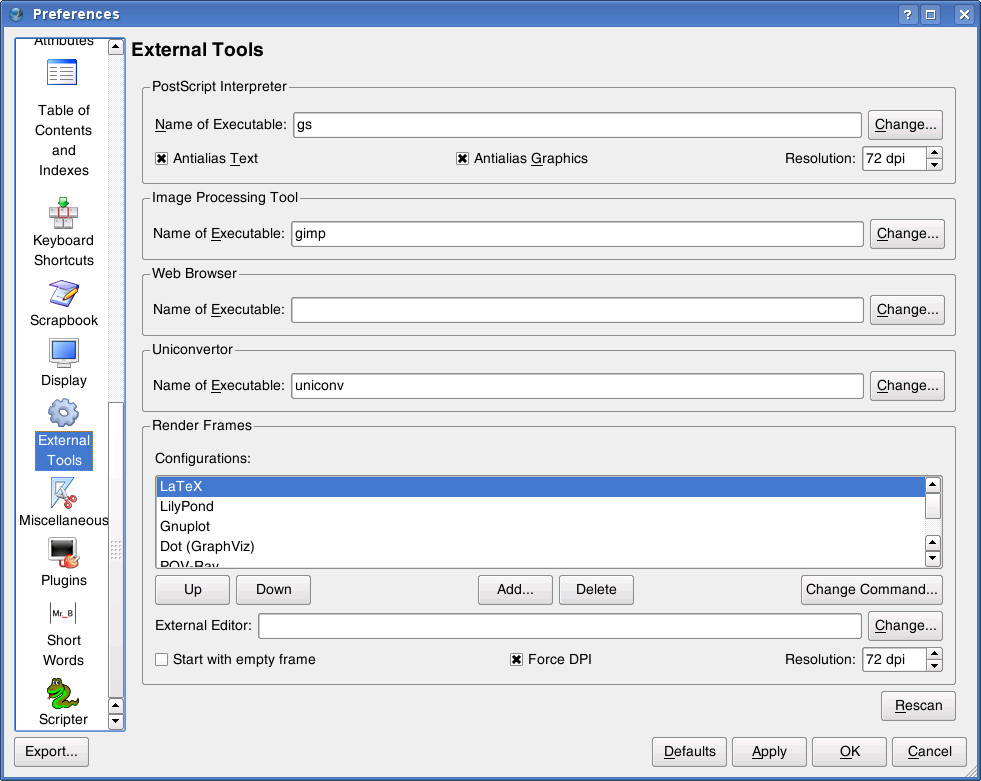
Task: Open Miscellaneous preferences icon
Action: (63, 493)
